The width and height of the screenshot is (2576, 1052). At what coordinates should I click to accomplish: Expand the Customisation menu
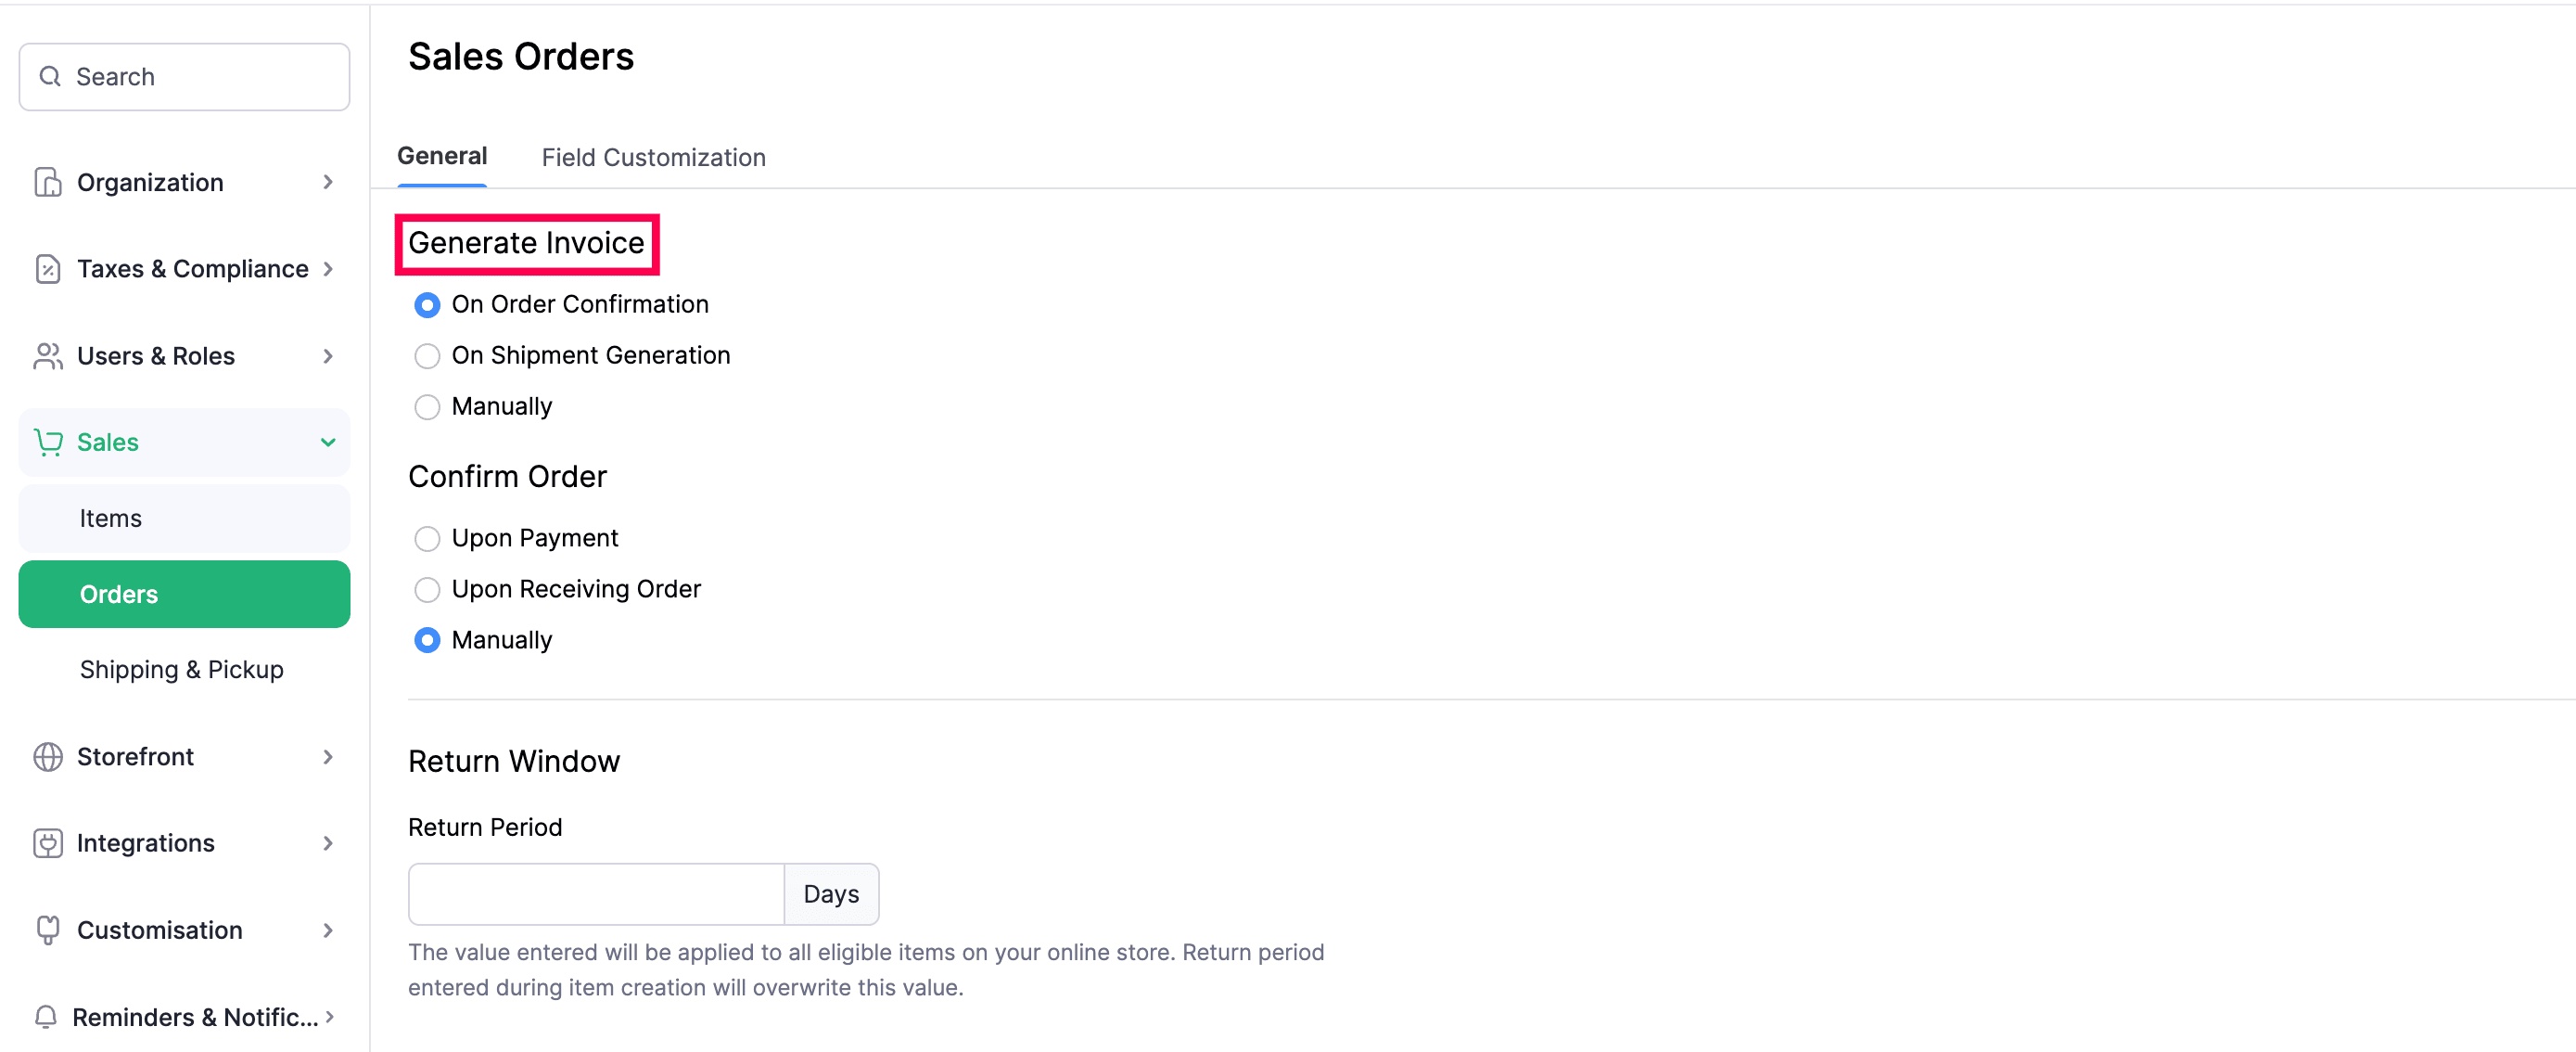327,930
